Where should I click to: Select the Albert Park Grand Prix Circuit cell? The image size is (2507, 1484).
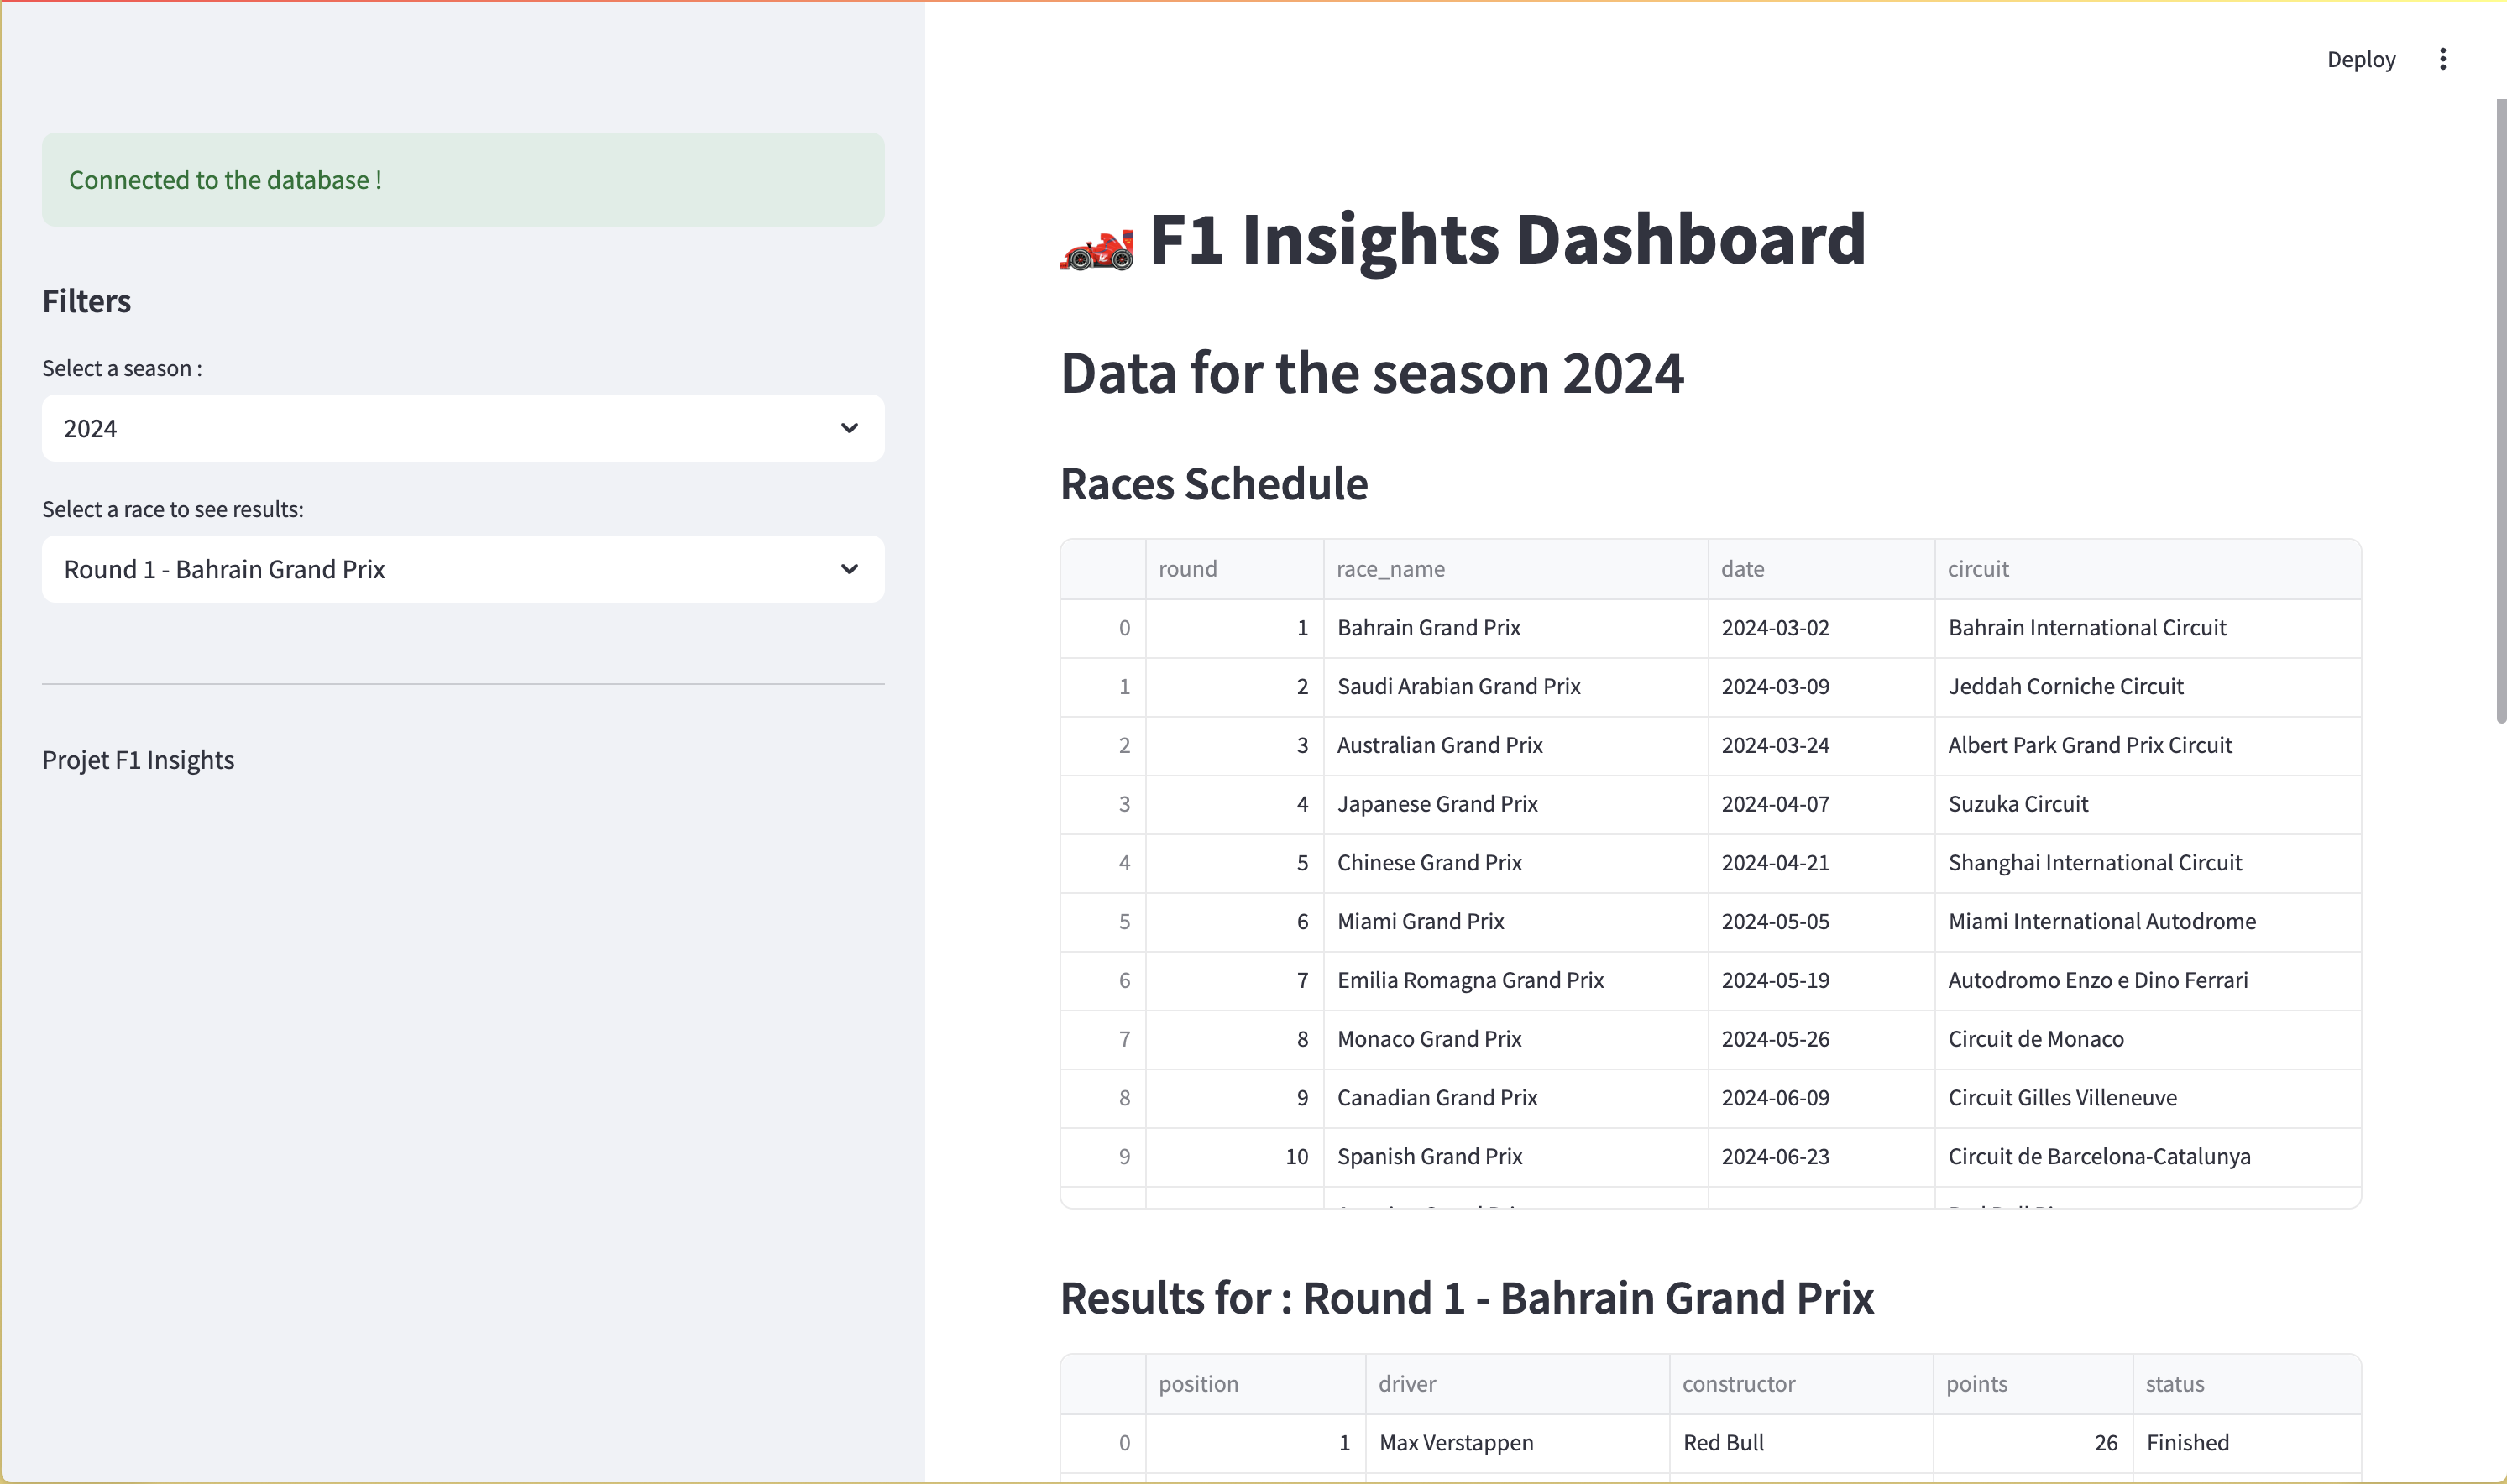(x=2148, y=746)
